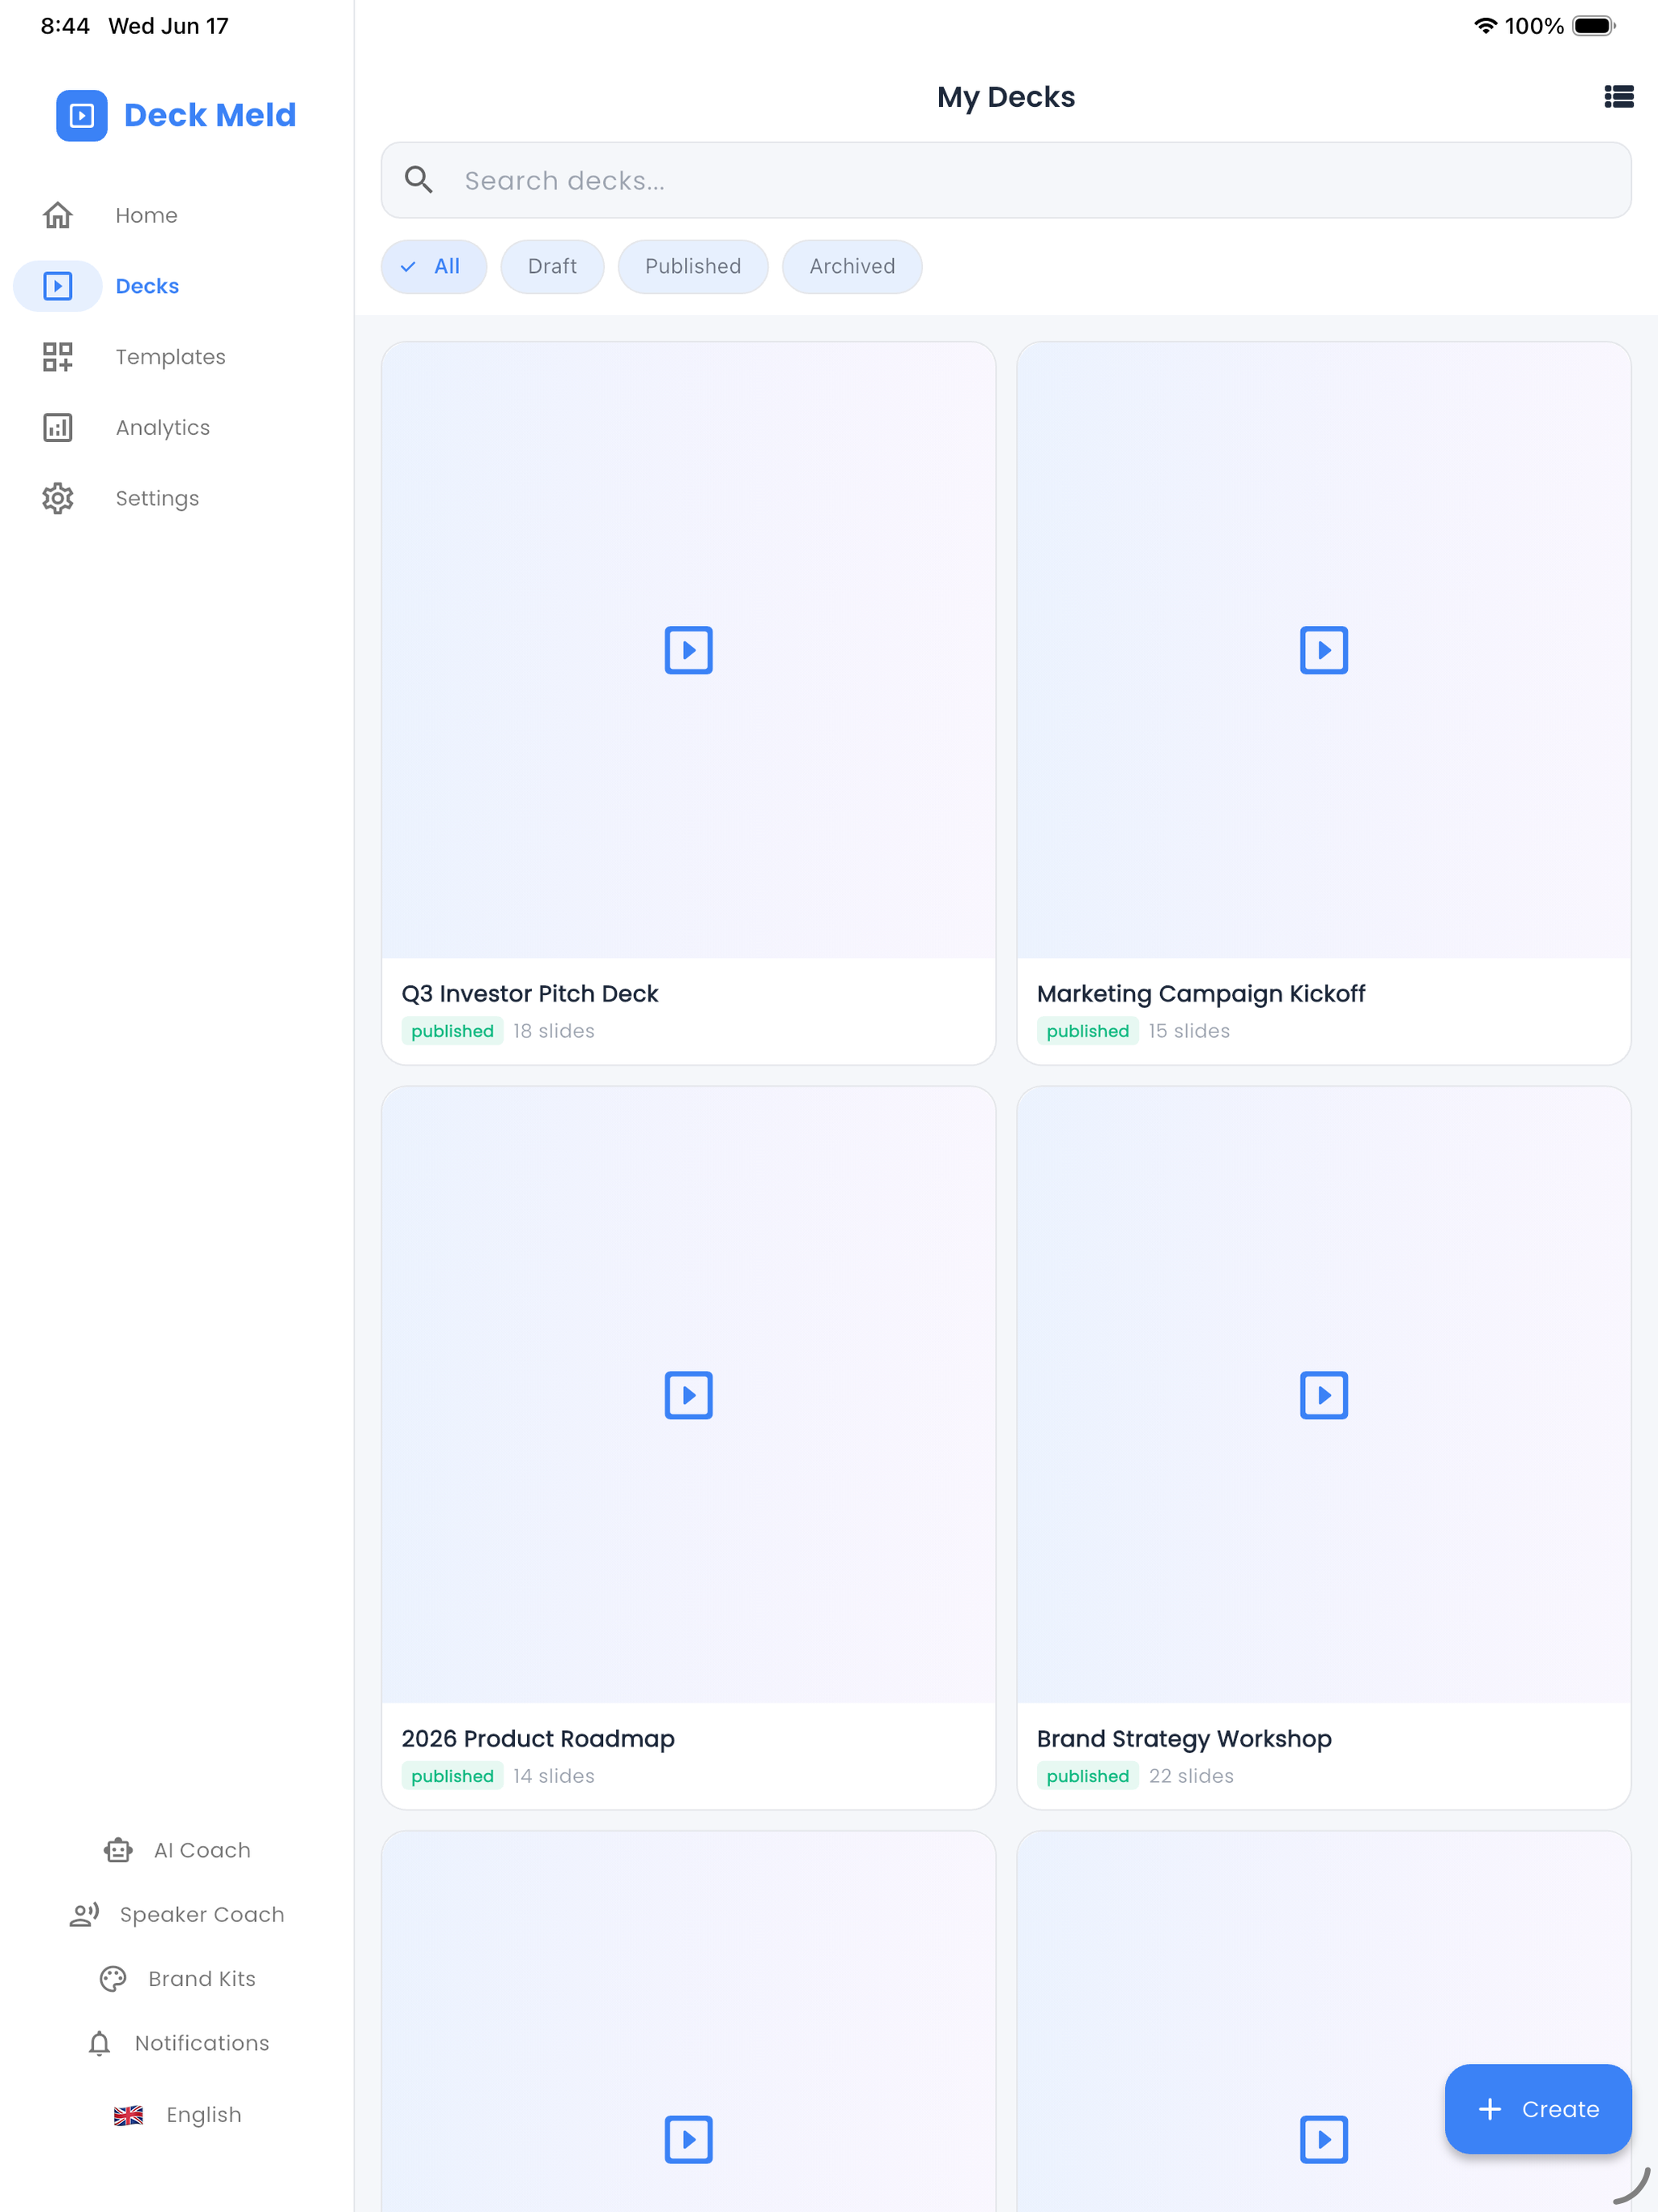Screen dimensions: 1658x2212
Task: Click the Brand Strategy Workshop title
Action: pos(1184,1739)
